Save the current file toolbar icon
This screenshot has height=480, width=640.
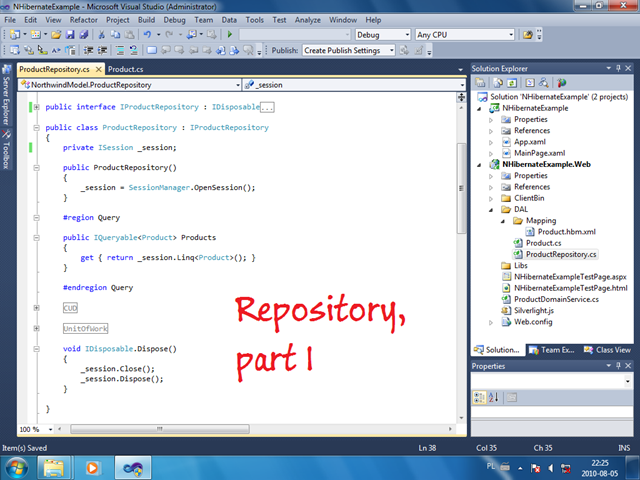(70, 35)
